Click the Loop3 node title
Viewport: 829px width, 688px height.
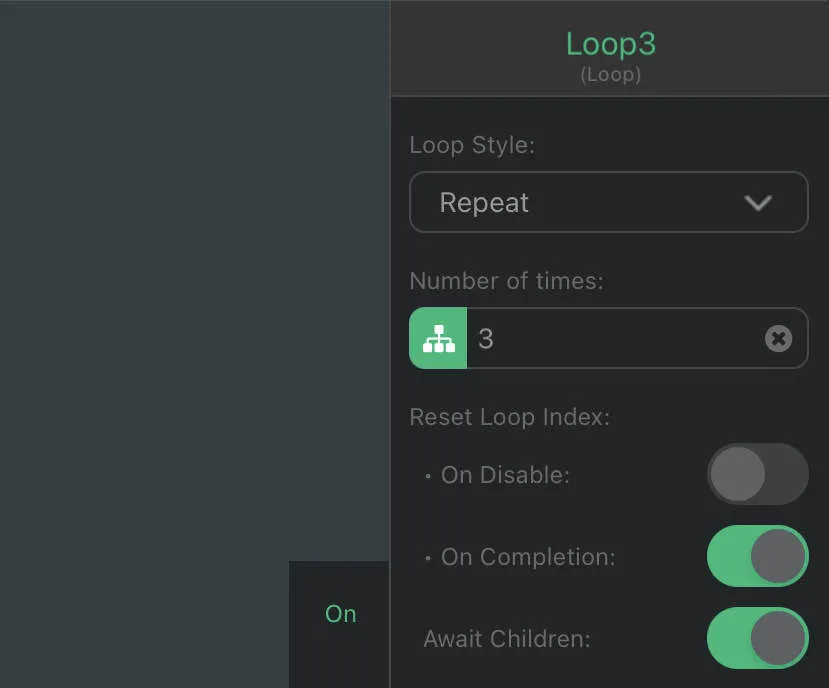point(610,44)
